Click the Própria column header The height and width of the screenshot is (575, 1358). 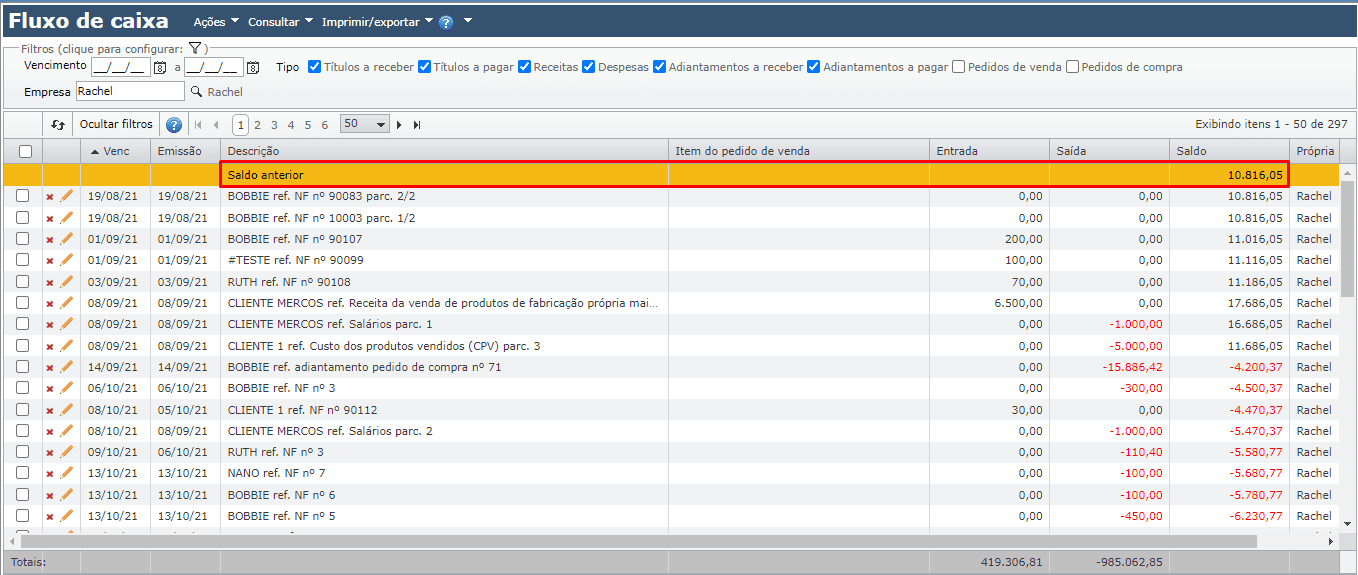point(1314,151)
